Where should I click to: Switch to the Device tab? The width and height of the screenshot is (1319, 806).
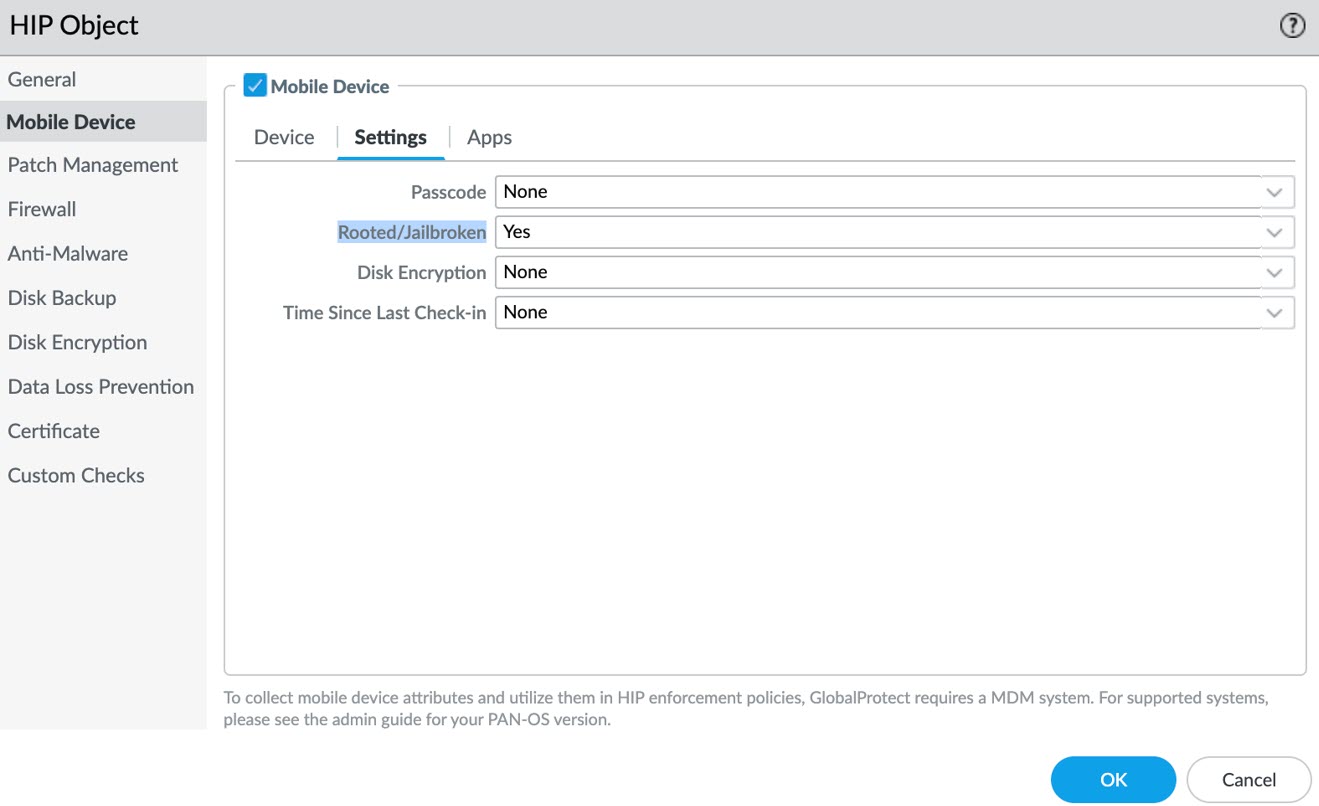[284, 137]
